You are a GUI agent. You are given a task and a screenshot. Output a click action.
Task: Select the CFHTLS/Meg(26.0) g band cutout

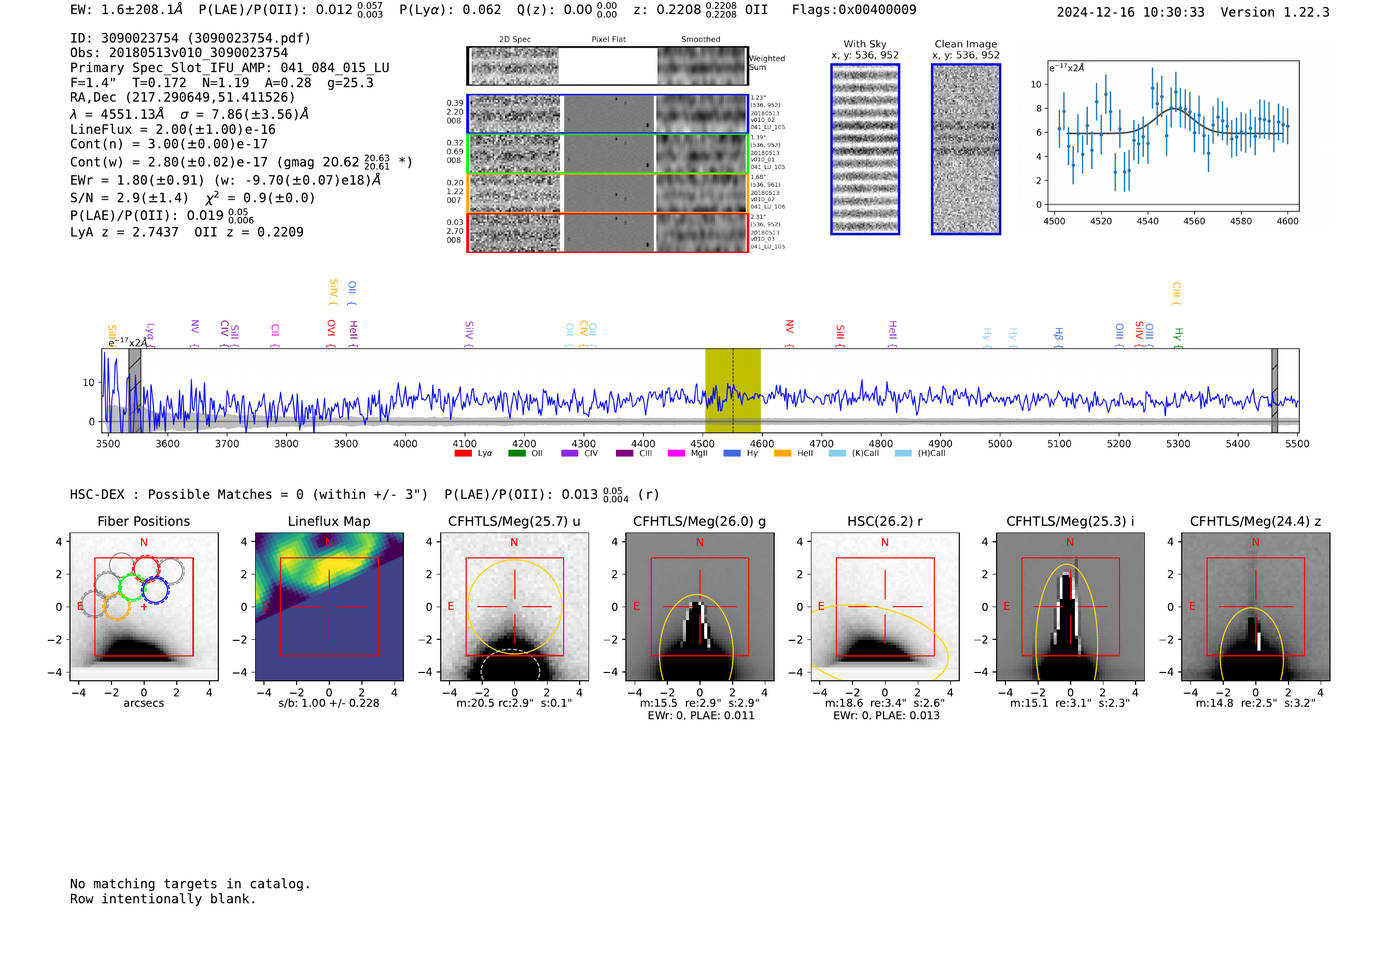click(700, 607)
